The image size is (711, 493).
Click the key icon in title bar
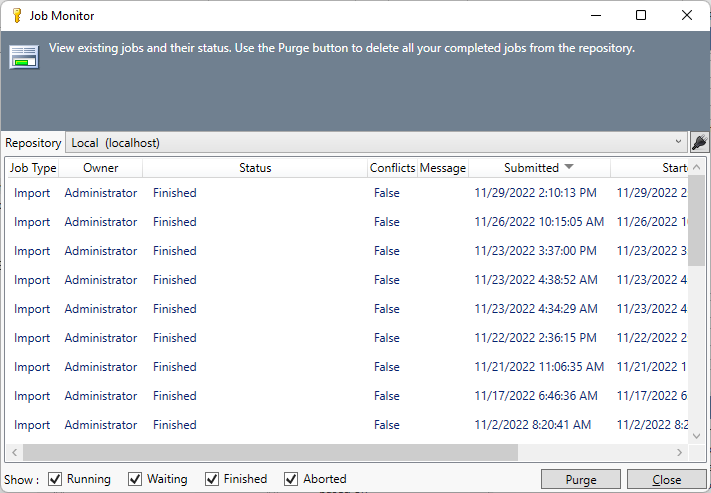(15, 16)
